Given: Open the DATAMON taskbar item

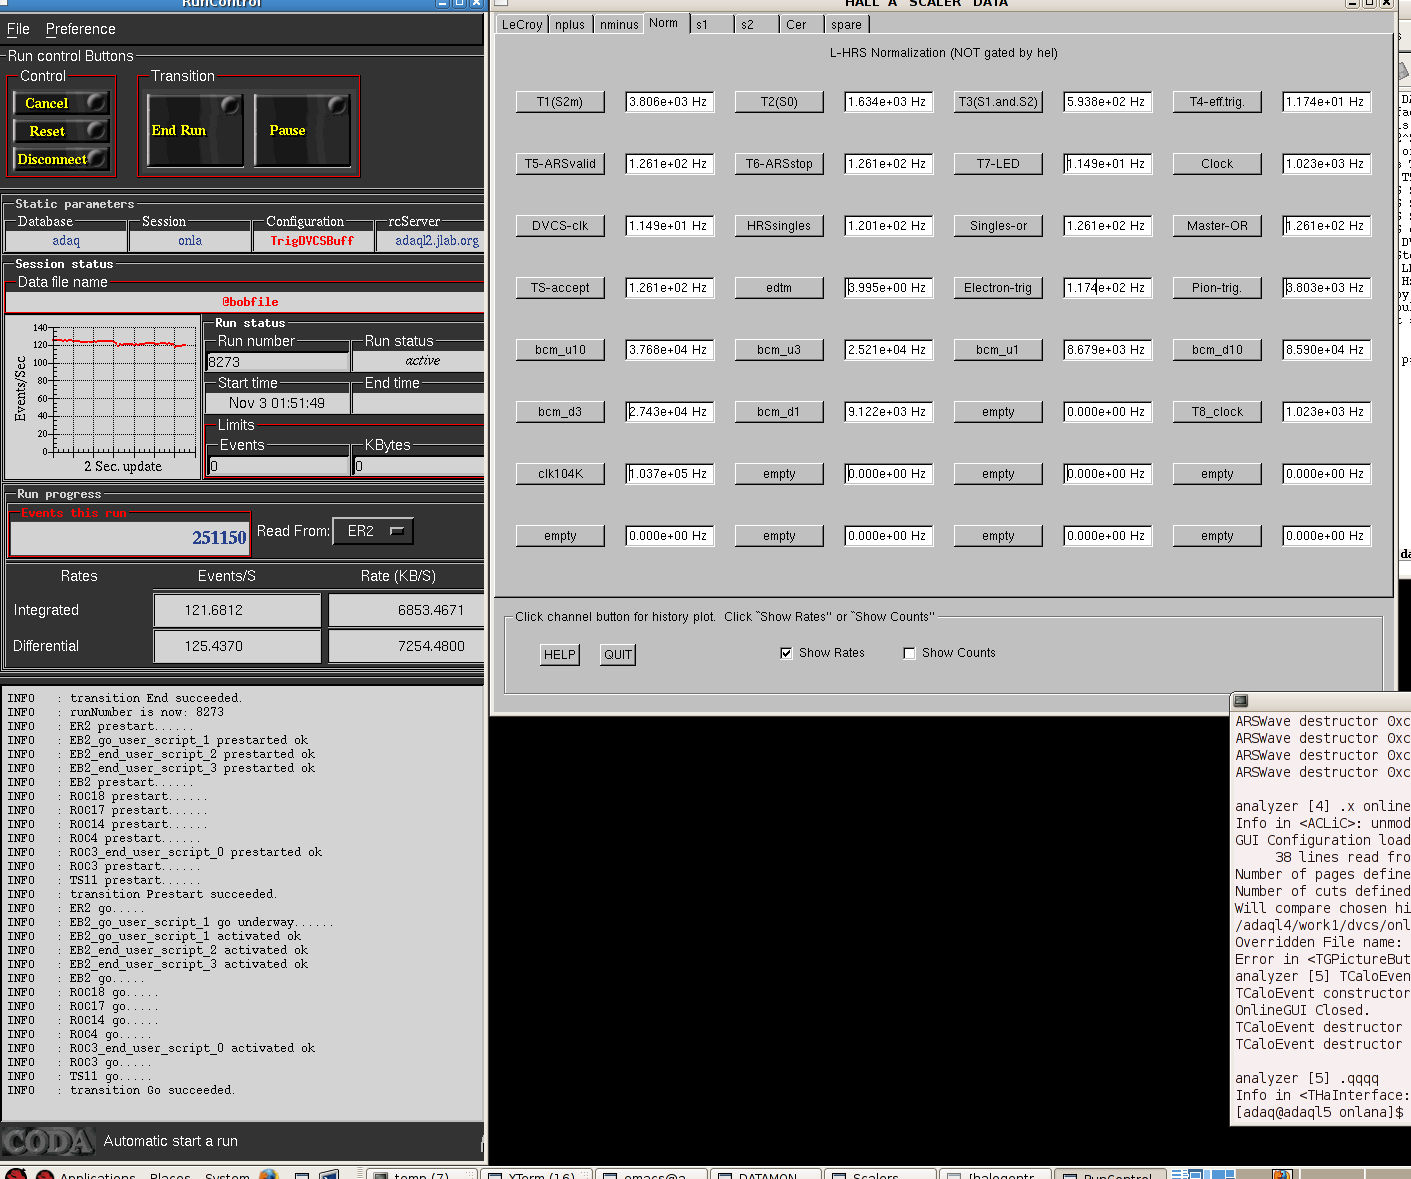Looking at the screenshot, I should (765, 1174).
